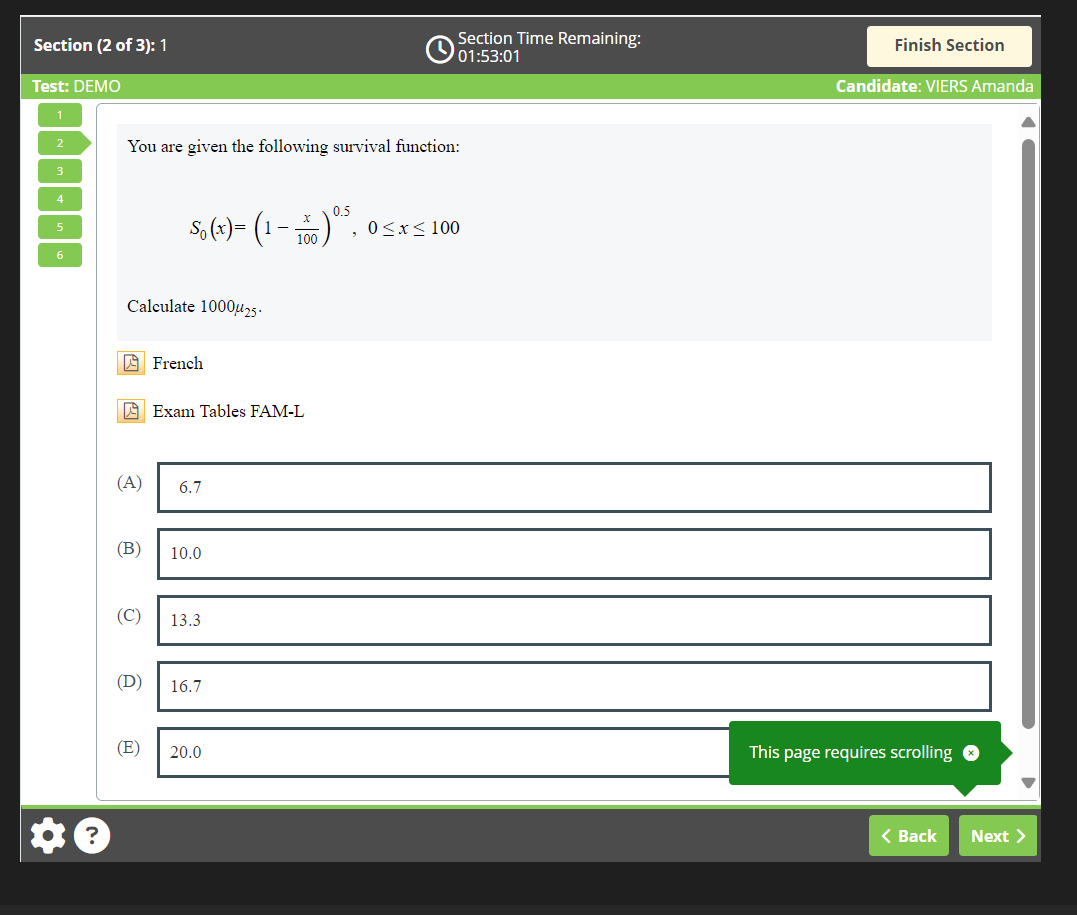Click the scrollbar up arrow
This screenshot has height=915, width=1077.
(x=1028, y=121)
